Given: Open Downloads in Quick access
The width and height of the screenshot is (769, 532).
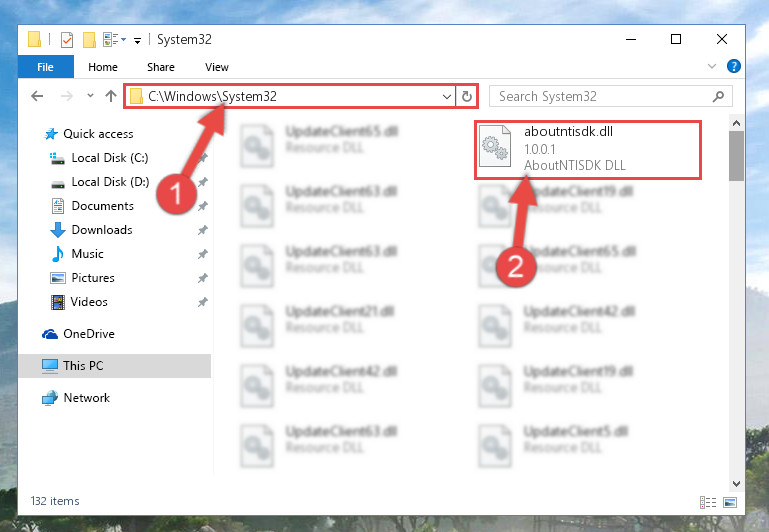Looking at the screenshot, I should coord(102,230).
